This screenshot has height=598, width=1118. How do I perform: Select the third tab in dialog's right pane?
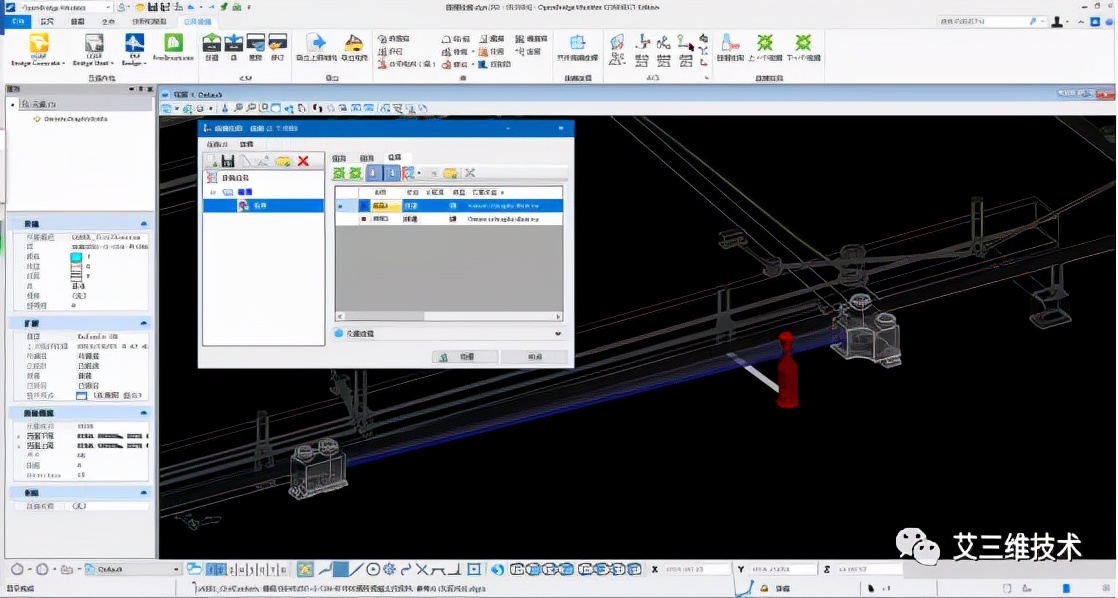click(394, 158)
